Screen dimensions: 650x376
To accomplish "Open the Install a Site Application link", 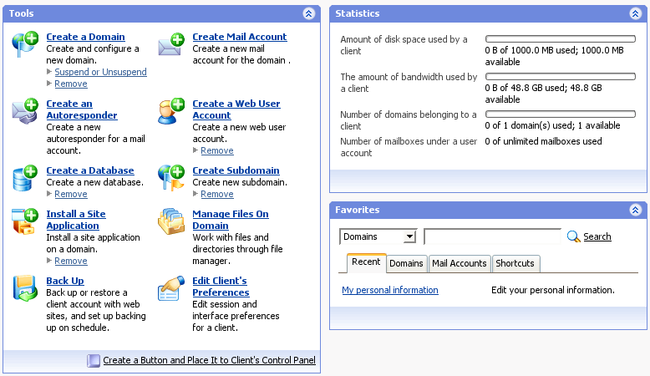I will 76,220.
